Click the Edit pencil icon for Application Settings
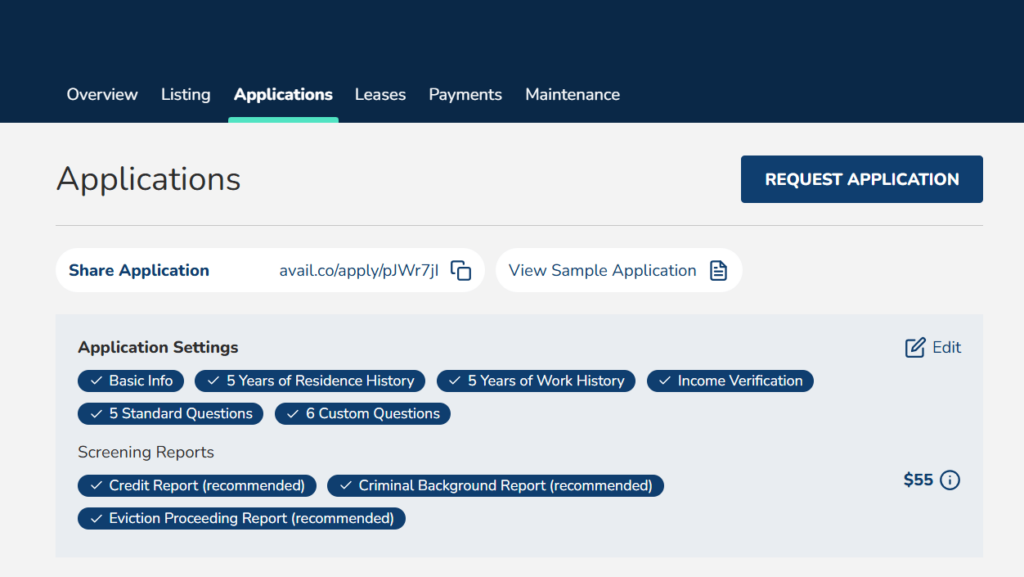 click(915, 346)
